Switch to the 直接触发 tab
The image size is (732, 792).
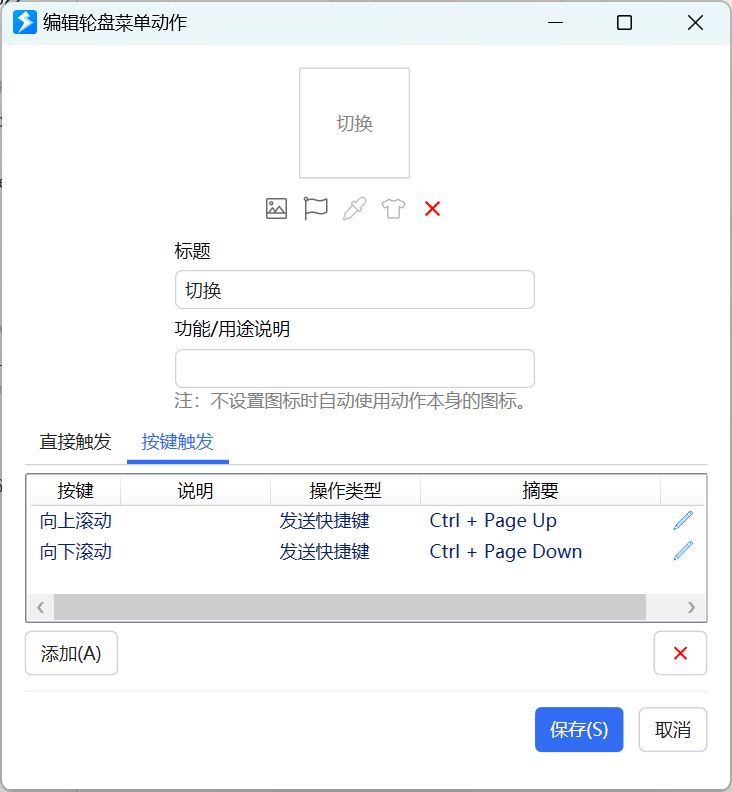(75, 442)
